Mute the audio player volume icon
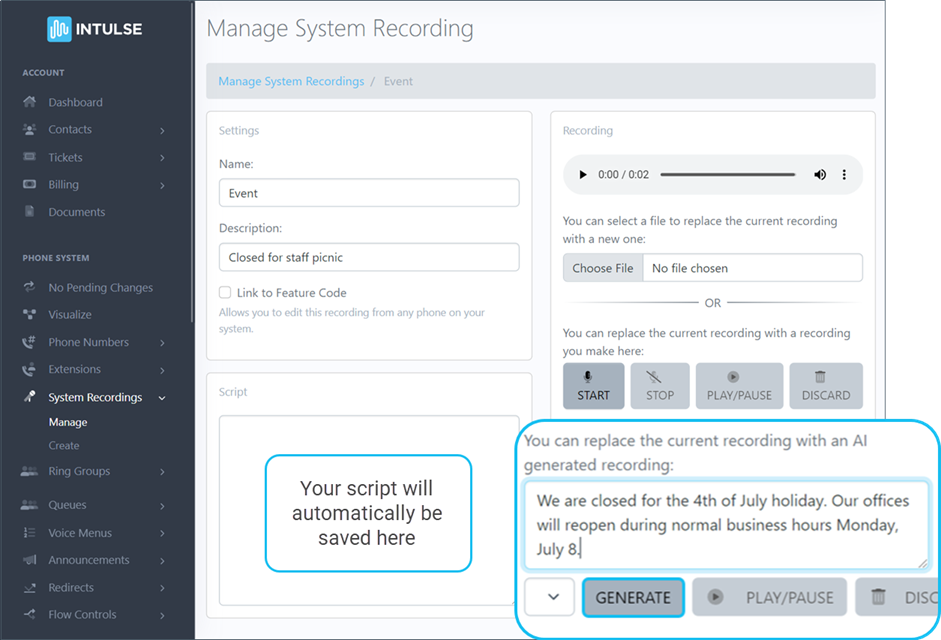Image resolution: width=941 pixels, height=640 pixels. (x=820, y=174)
